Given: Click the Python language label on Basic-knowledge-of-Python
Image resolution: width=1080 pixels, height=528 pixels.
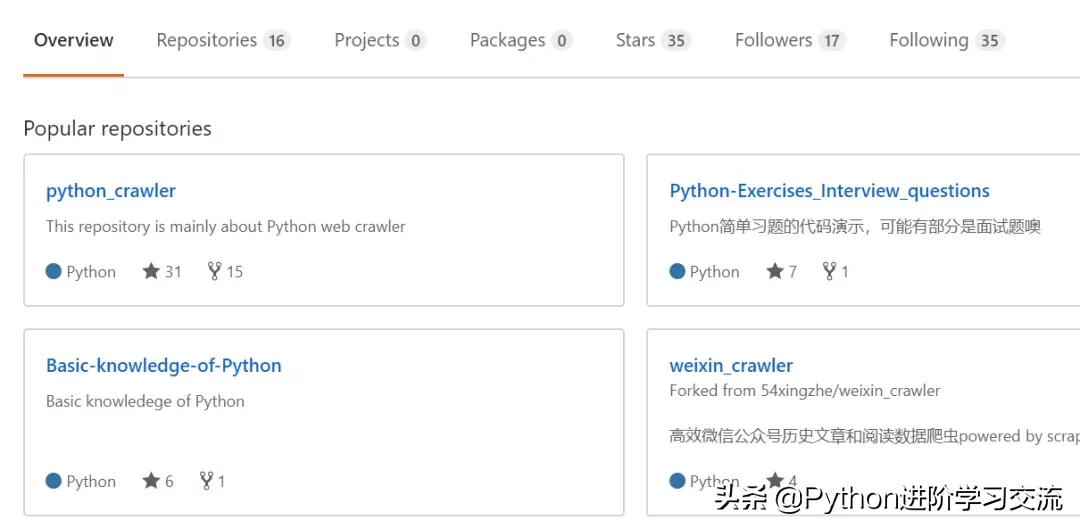Looking at the screenshot, I should coord(91,481).
